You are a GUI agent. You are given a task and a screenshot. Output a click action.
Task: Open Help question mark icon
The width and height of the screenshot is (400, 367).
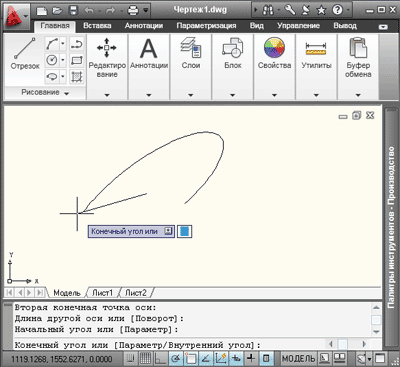[x=338, y=10]
